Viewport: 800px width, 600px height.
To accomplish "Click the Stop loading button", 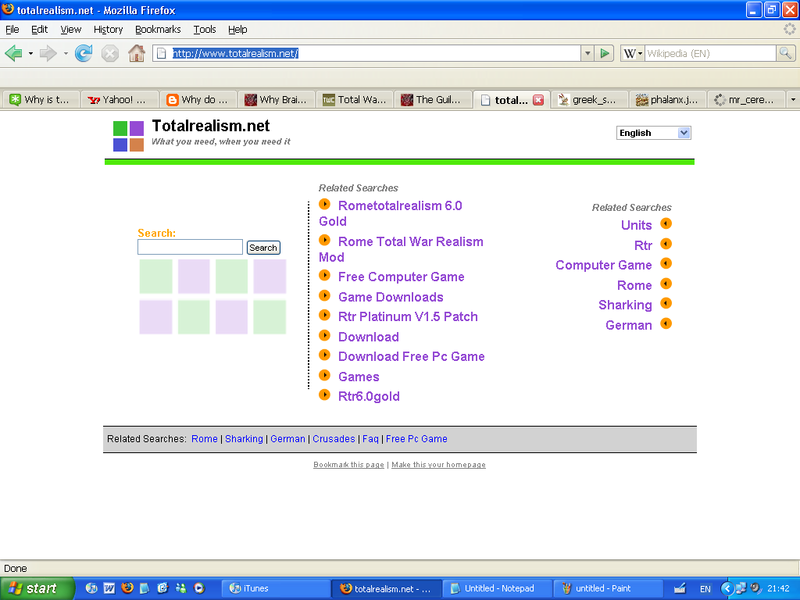I will pyautogui.click(x=110, y=53).
